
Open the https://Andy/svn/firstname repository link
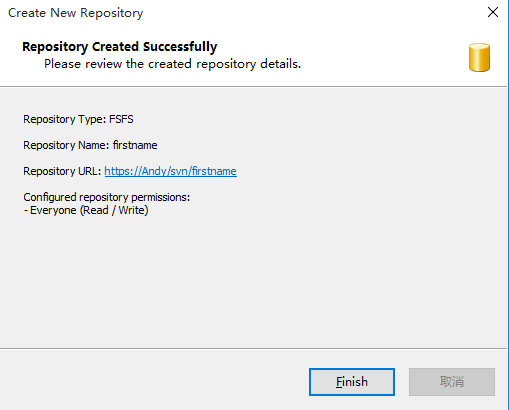[x=171, y=171]
